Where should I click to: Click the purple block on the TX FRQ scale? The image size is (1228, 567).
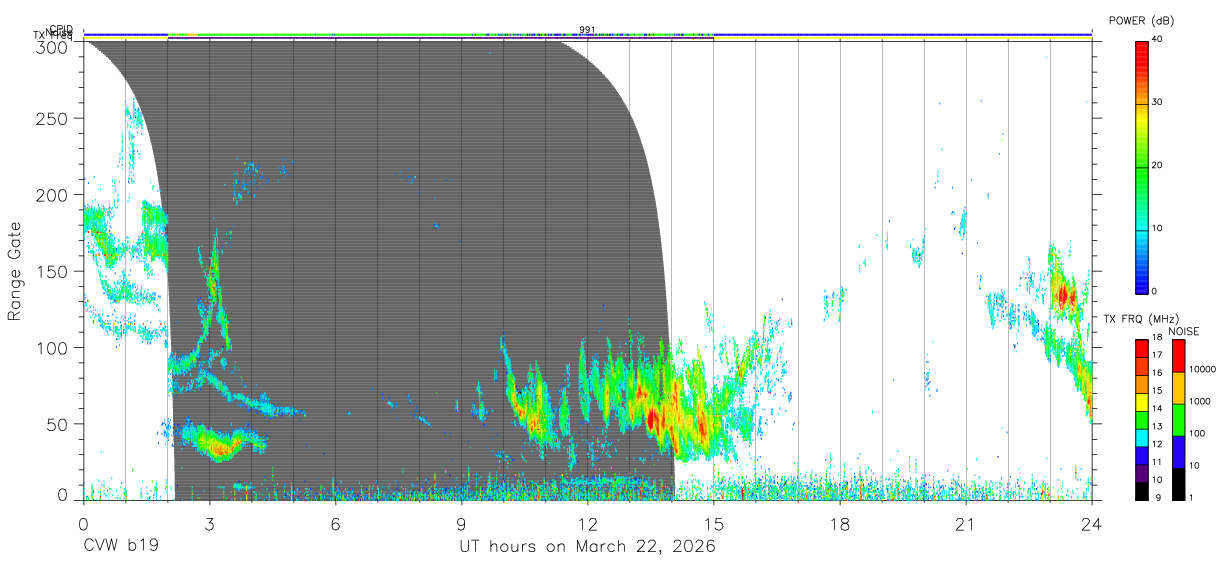coord(1141,474)
